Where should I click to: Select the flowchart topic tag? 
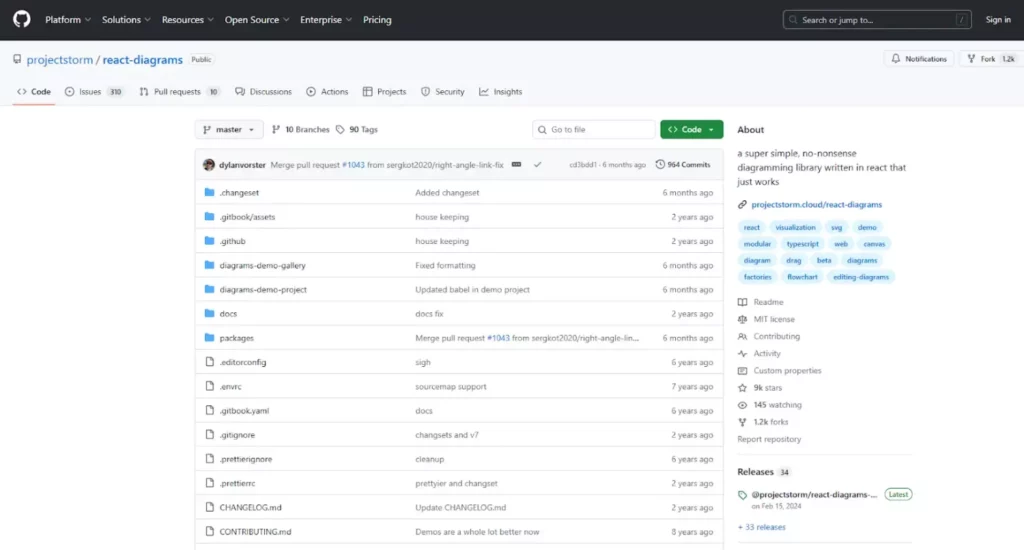coord(802,277)
